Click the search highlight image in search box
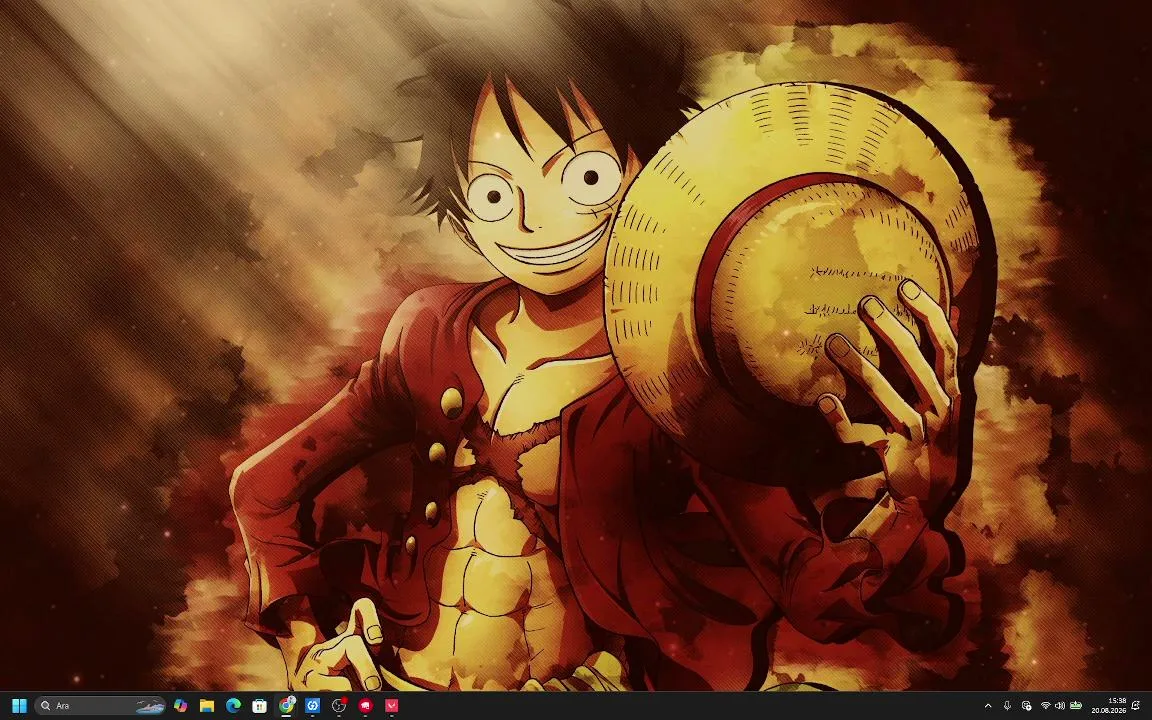The image size is (1152, 720). pyautogui.click(x=150, y=707)
